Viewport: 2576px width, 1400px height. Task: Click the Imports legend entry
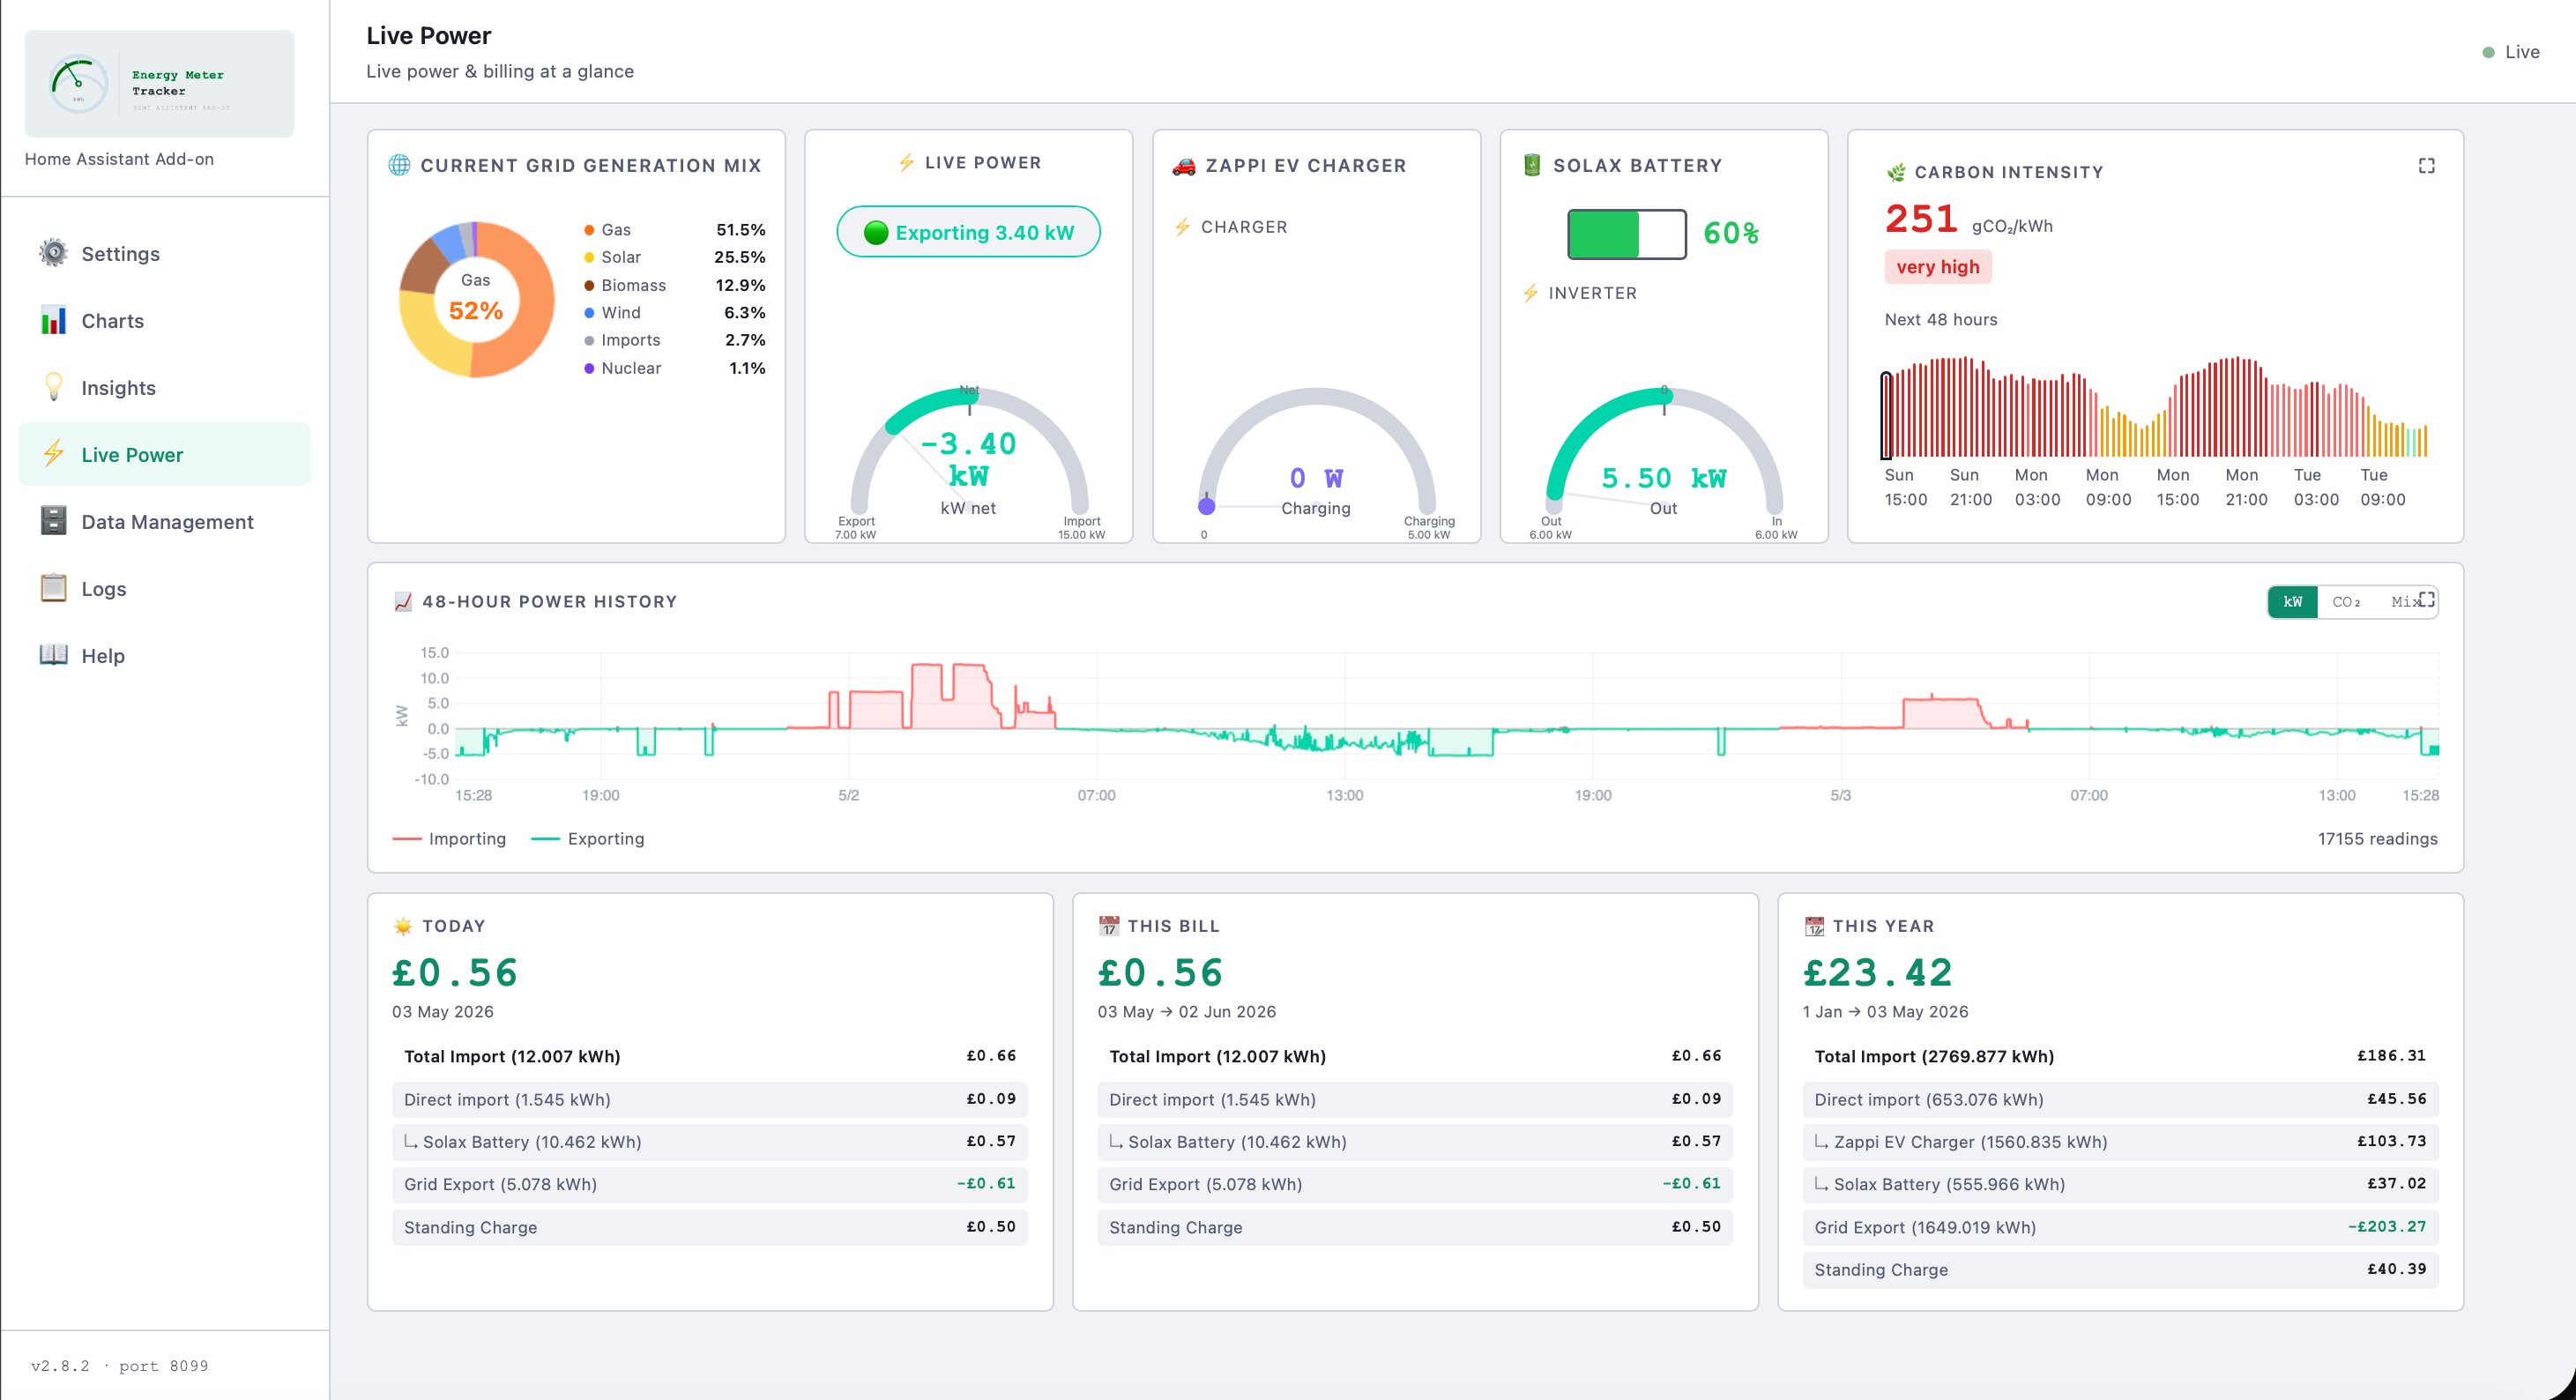(x=675, y=340)
